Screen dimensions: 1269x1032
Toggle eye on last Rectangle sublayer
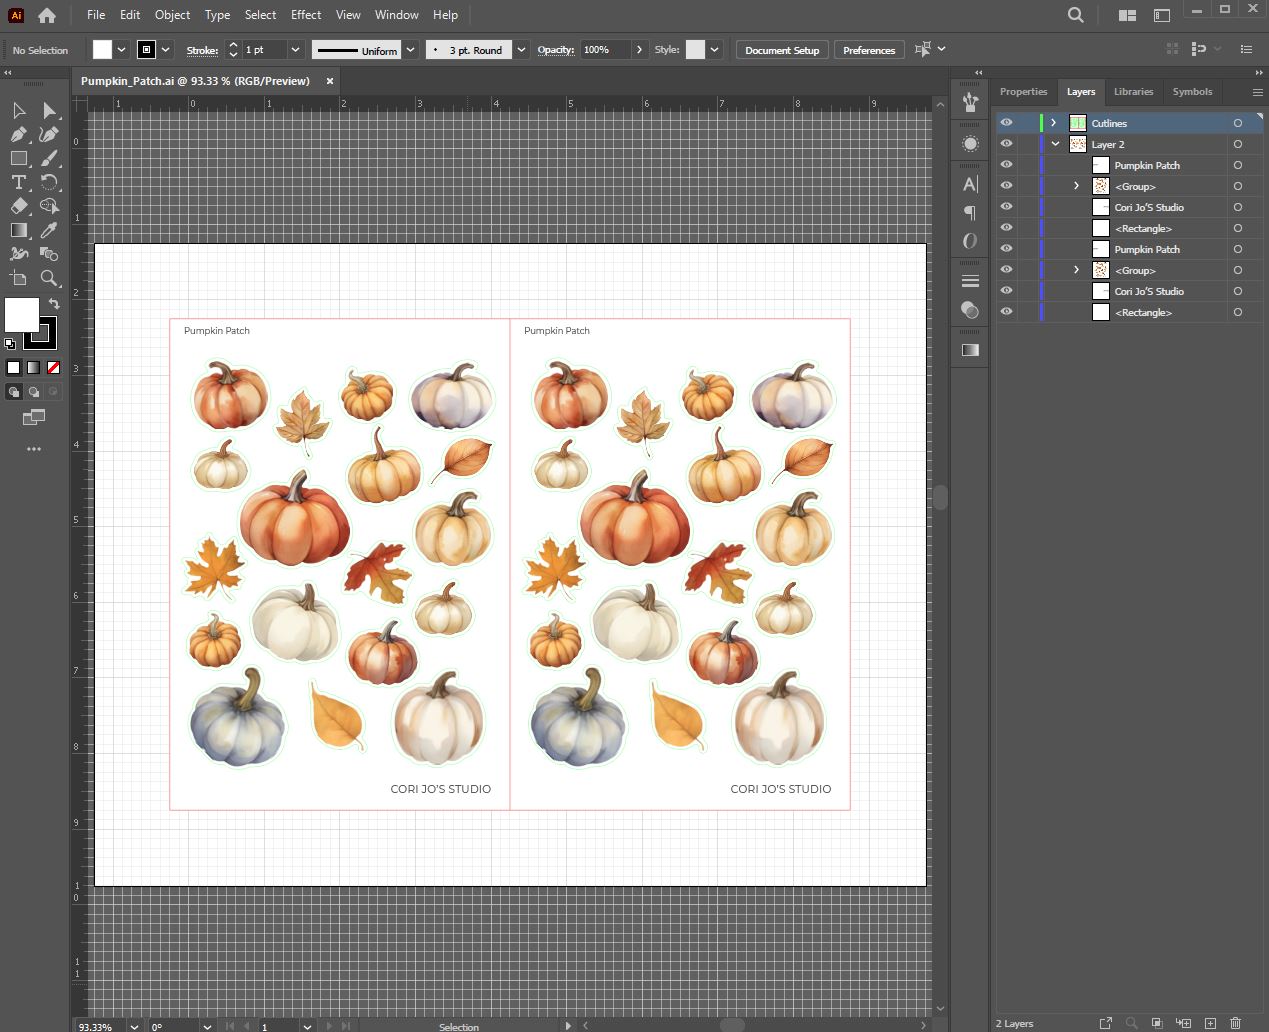(x=1006, y=312)
